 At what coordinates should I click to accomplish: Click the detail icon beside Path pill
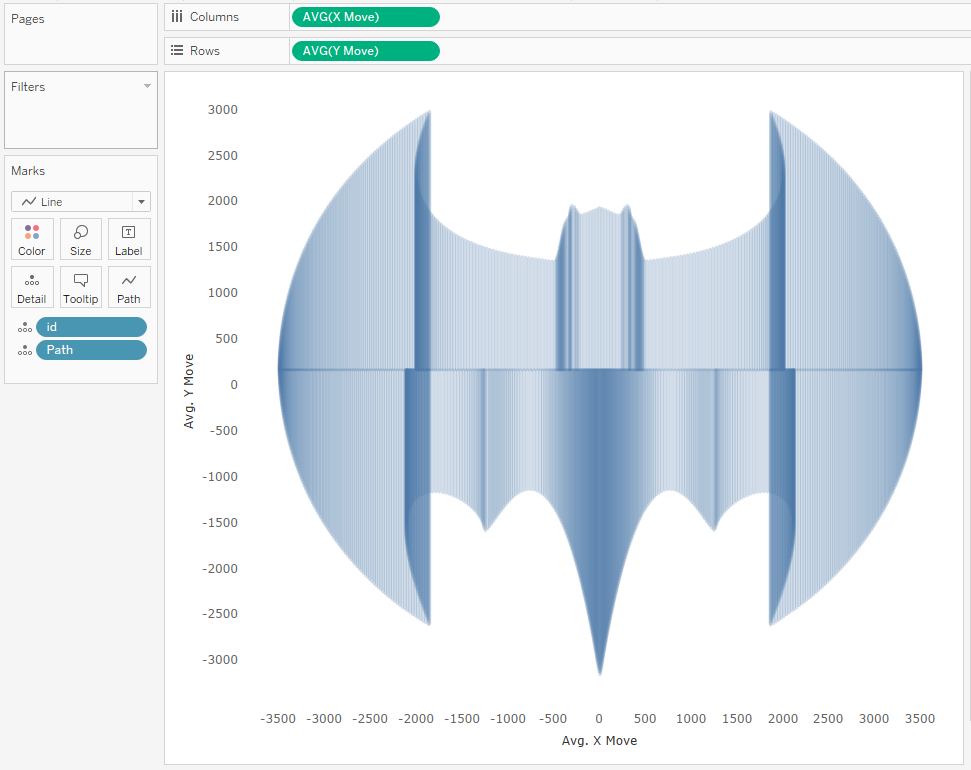tap(25, 351)
